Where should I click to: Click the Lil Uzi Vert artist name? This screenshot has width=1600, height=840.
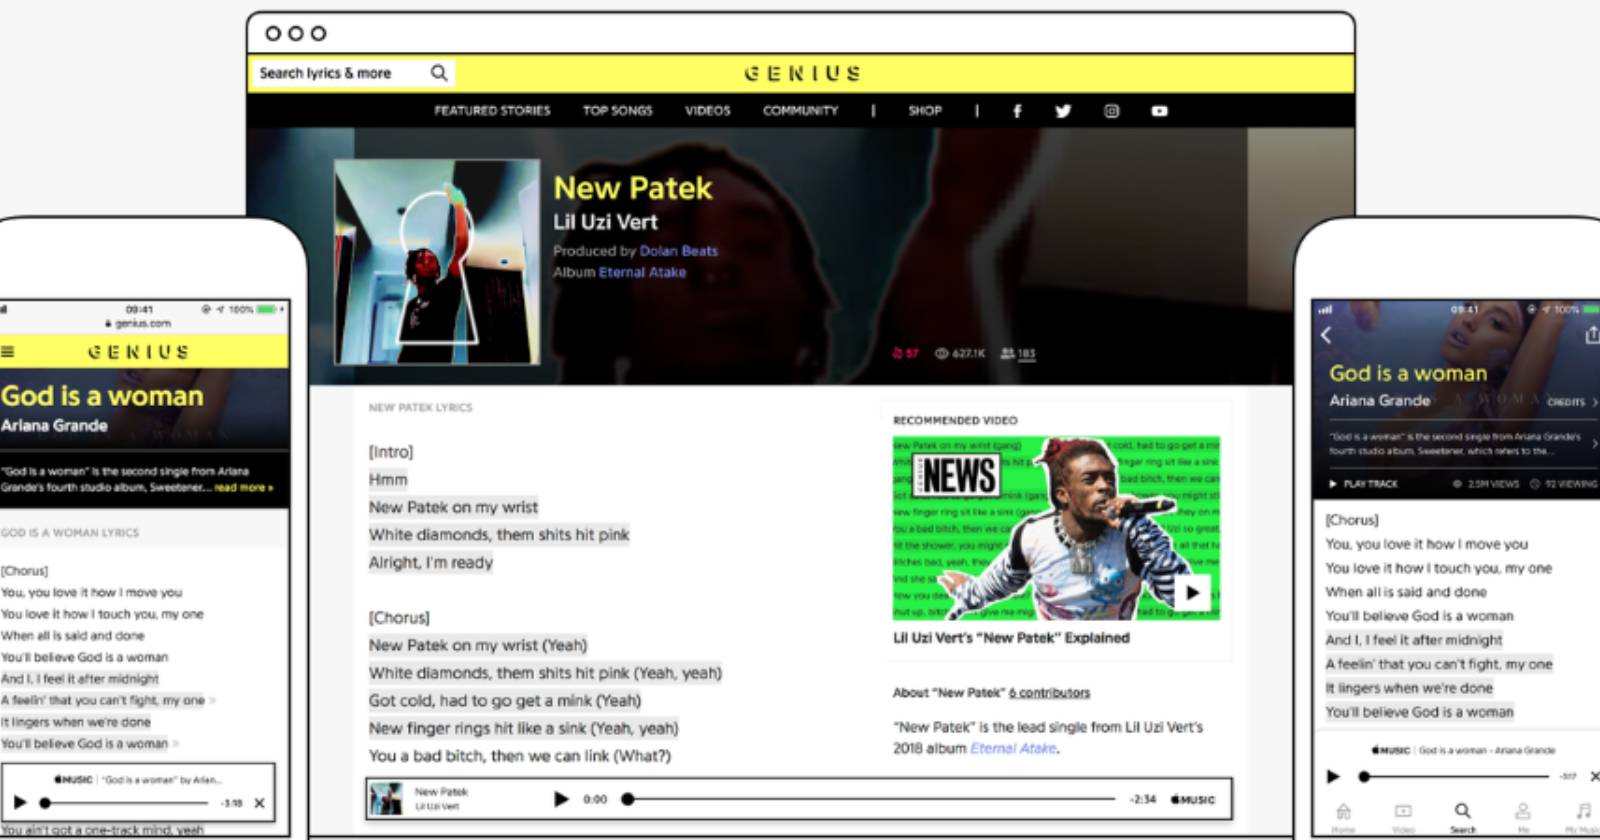[606, 222]
